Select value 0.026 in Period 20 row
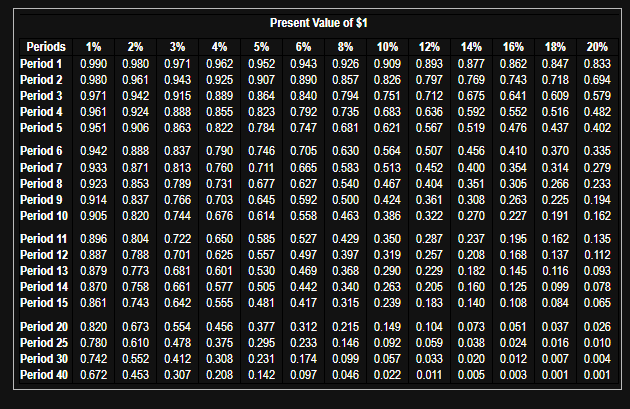 click(597, 327)
